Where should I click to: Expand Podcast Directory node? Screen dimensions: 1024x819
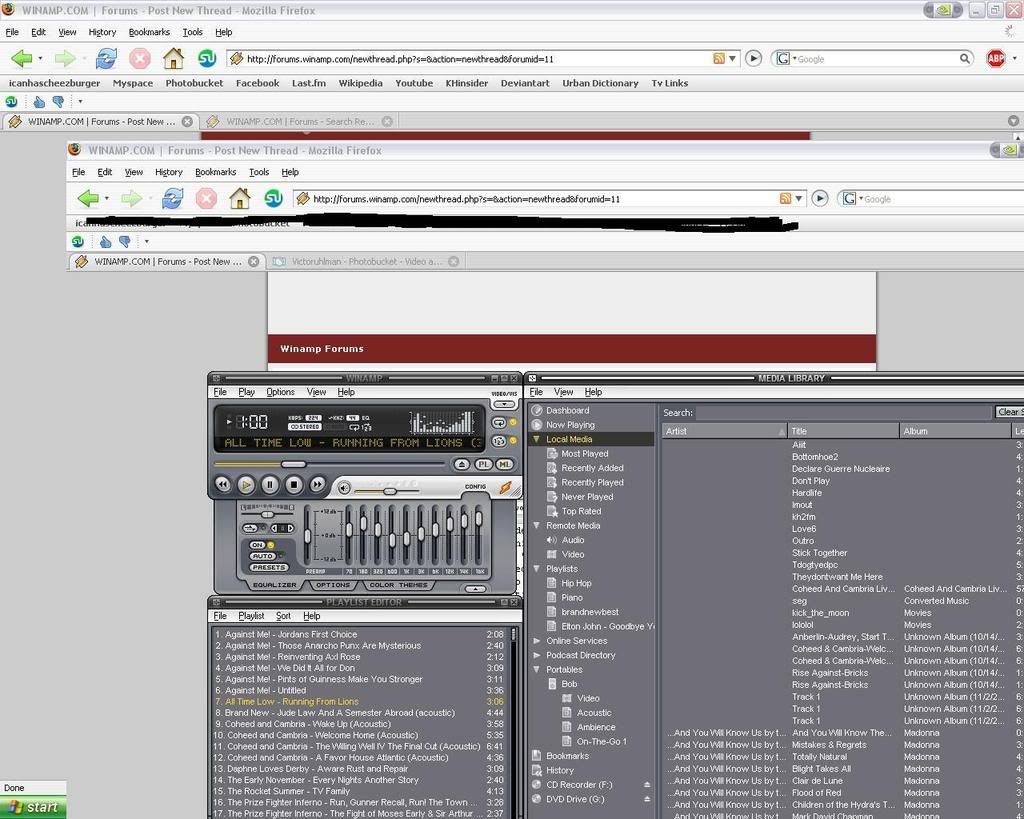point(537,655)
